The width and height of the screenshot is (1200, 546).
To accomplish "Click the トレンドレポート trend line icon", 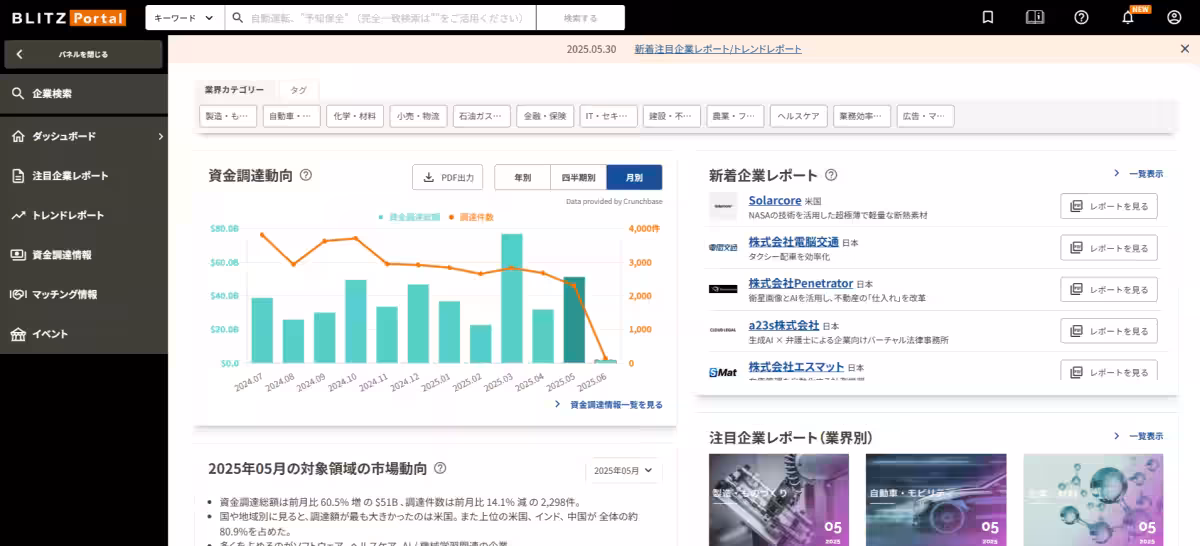I will pyautogui.click(x=18, y=215).
